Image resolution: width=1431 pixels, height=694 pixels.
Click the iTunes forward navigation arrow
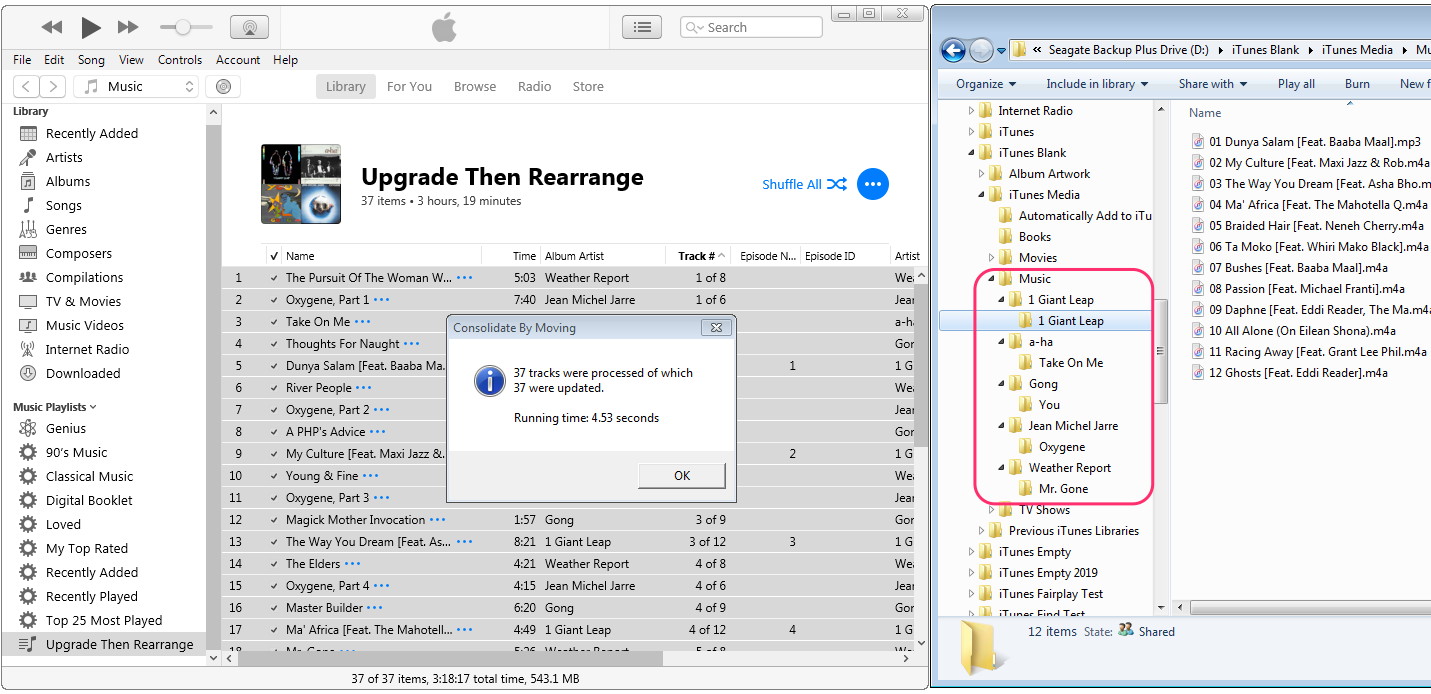[53, 87]
